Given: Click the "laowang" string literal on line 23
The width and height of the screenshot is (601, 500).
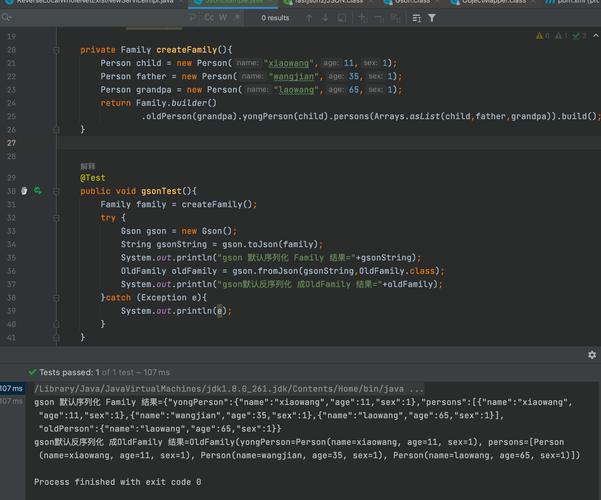Looking at the screenshot, I should coord(296,90).
